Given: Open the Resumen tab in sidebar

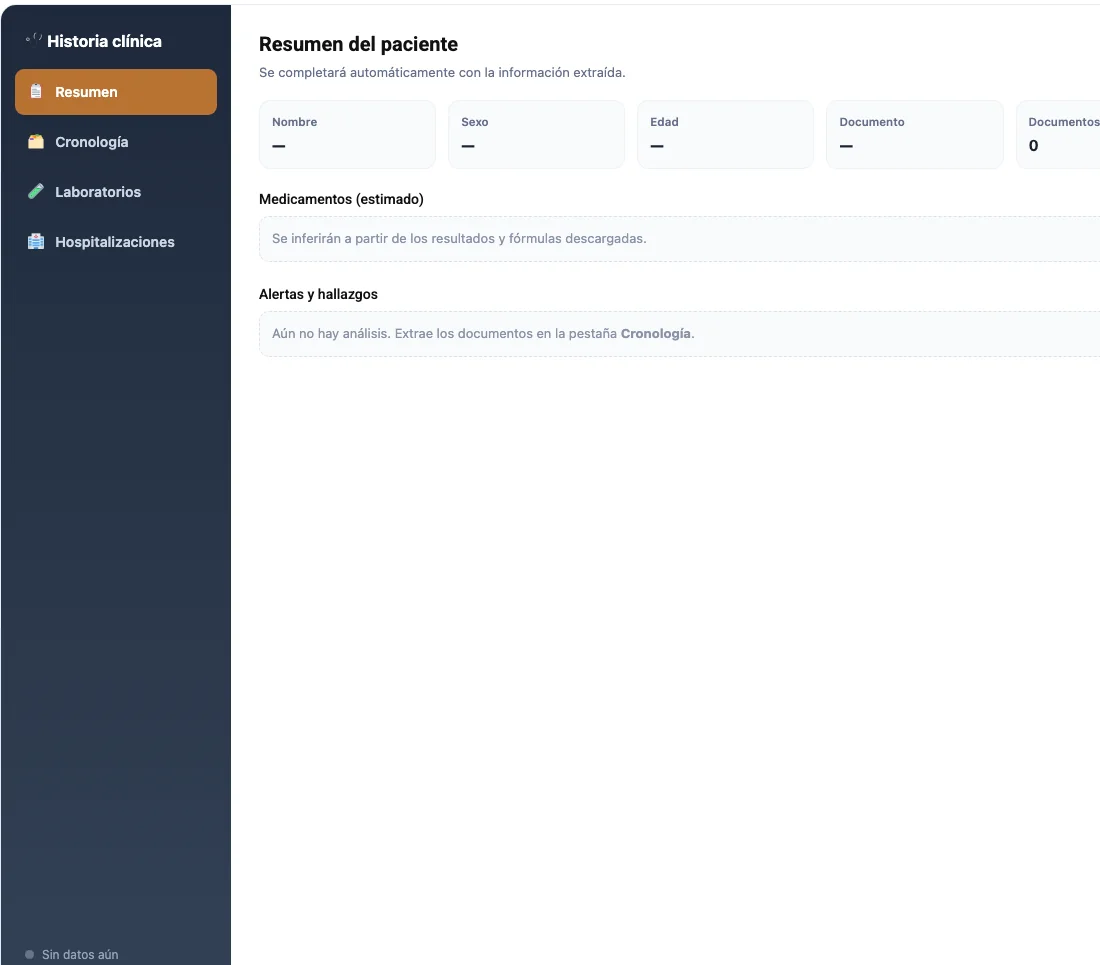Looking at the screenshot, I should (116, 92).
